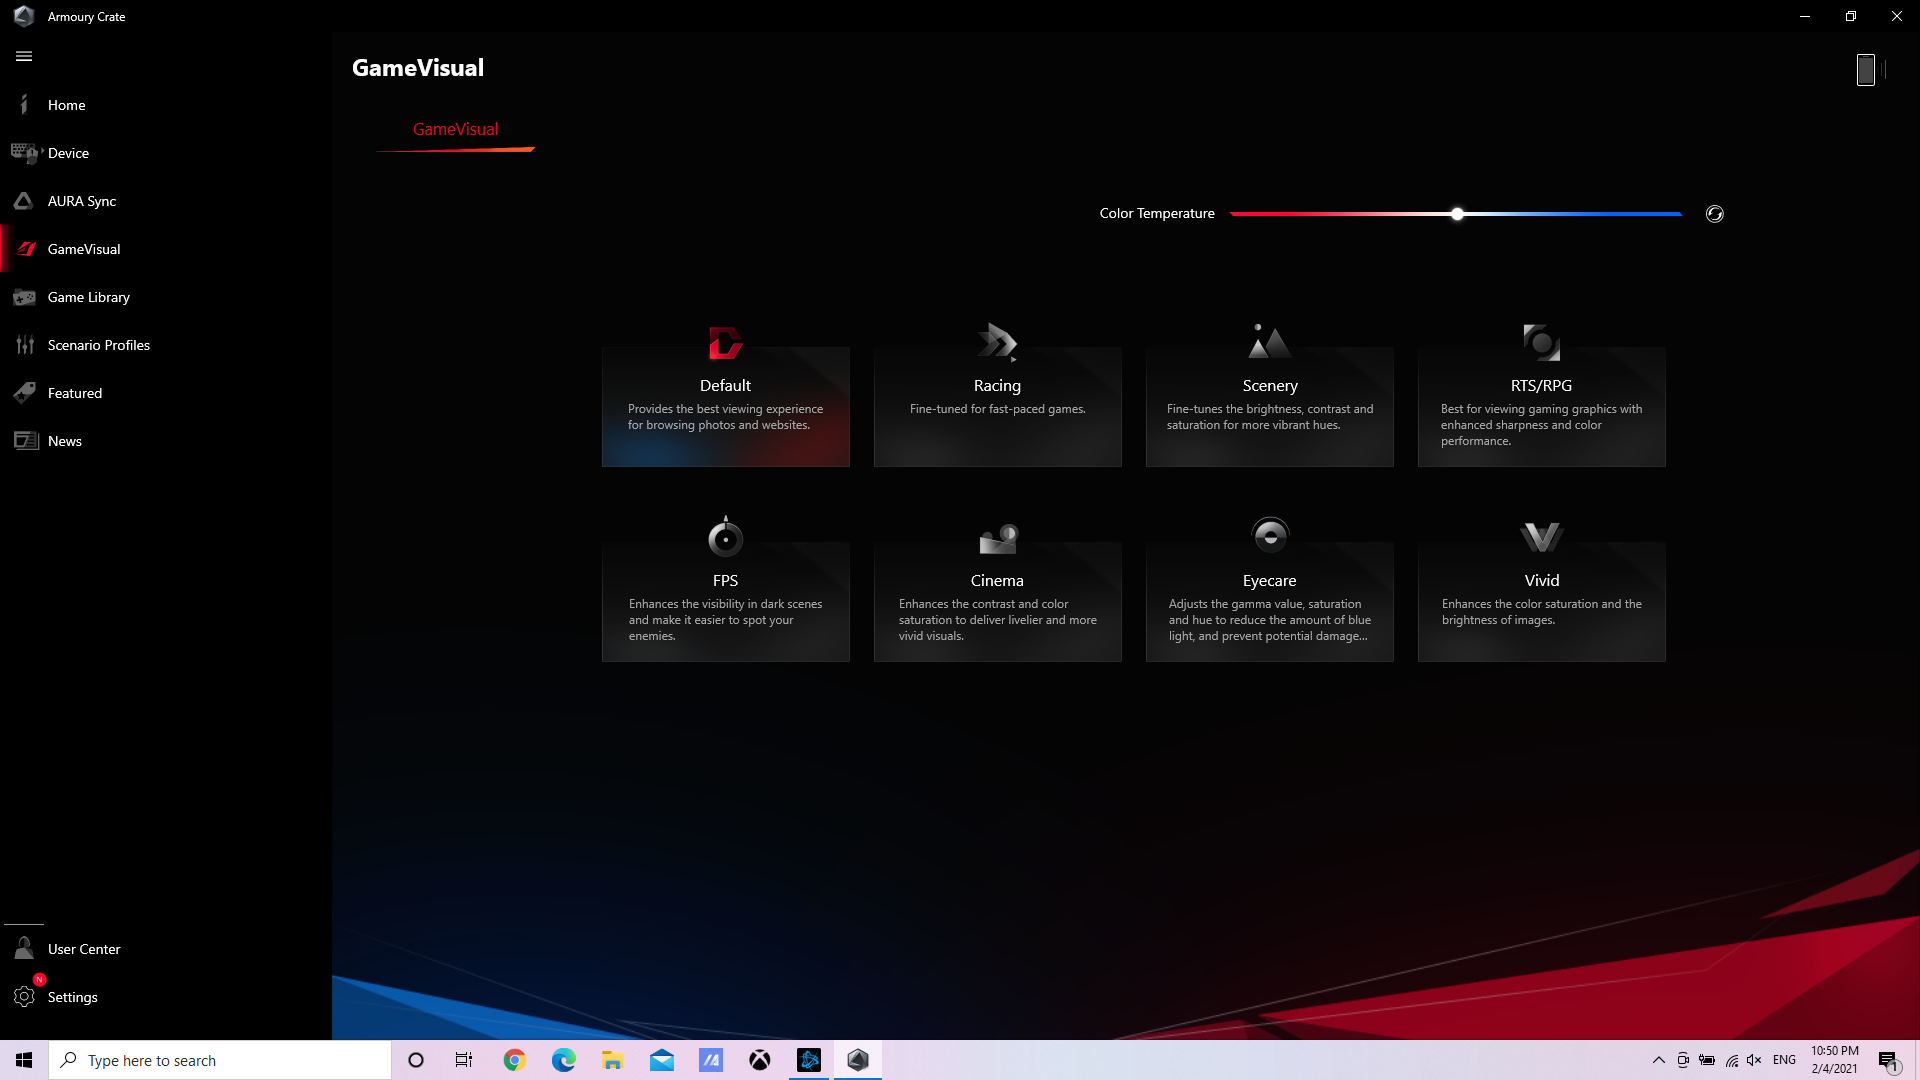1920x1080 pixels.
Task: Enable the Eyecare mode card
Action: 1269,601
